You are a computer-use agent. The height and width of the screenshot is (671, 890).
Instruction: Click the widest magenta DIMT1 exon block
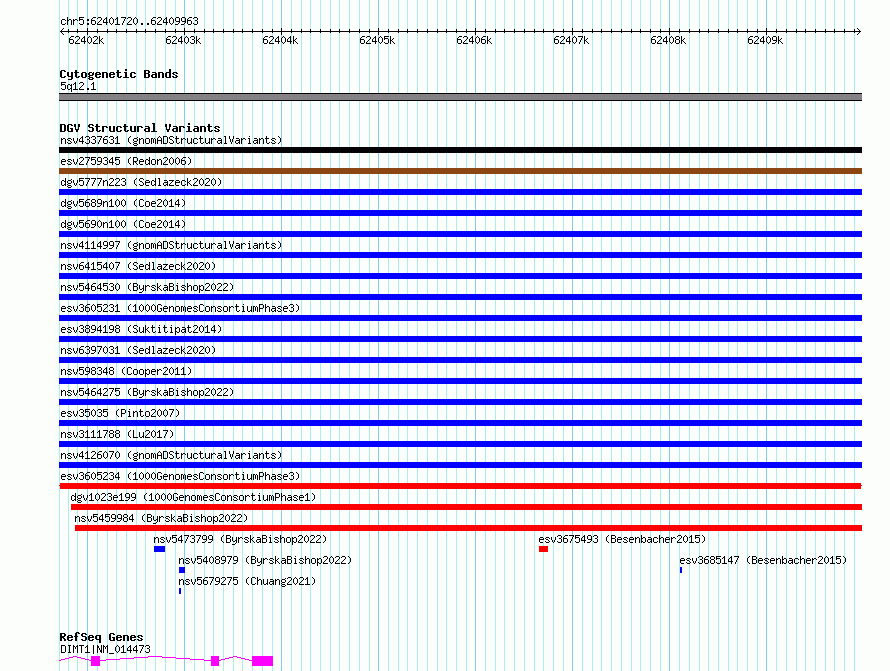262,661
